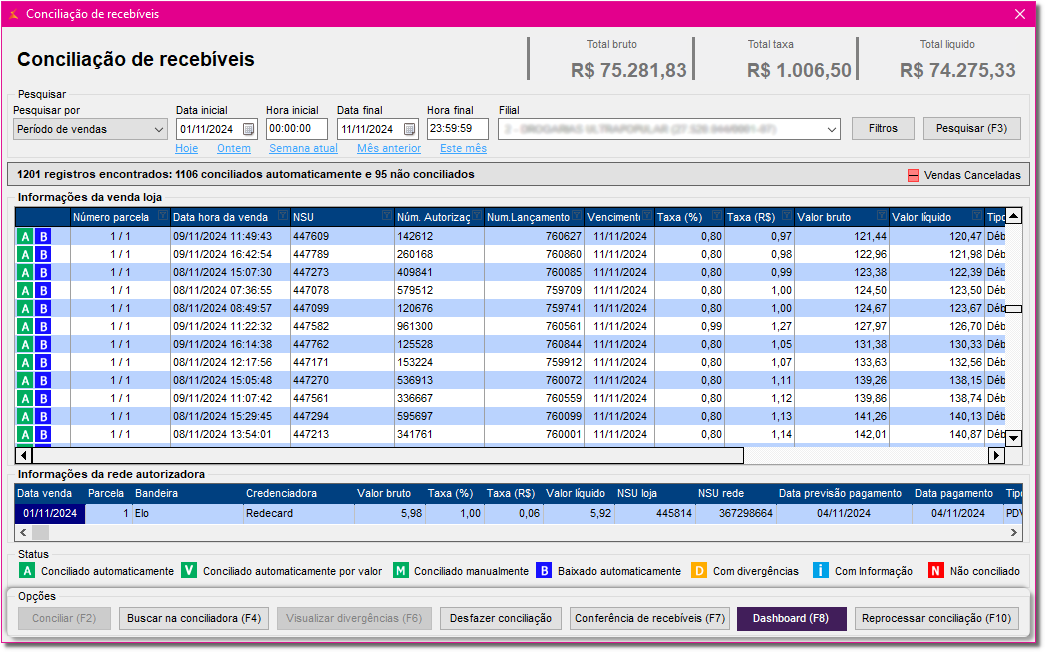Click the blue B icon in NSU 447294 row
Screen dimensions: 1045x652
pos(43,417)
